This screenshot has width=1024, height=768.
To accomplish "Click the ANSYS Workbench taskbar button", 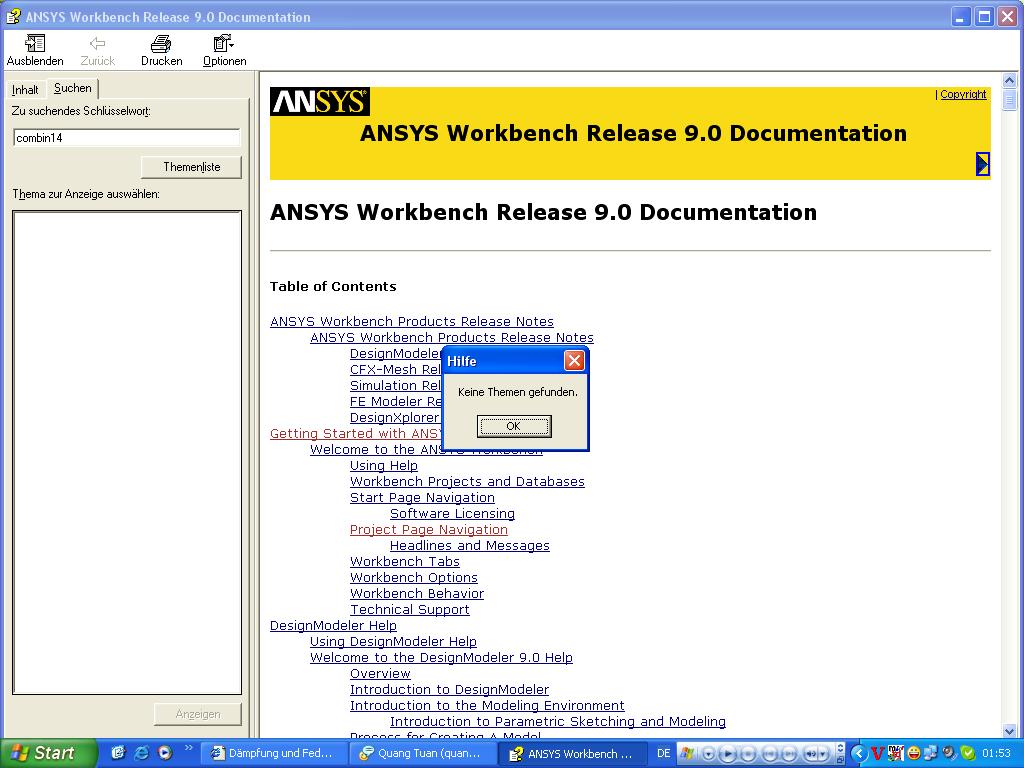I will pos(572,753).
